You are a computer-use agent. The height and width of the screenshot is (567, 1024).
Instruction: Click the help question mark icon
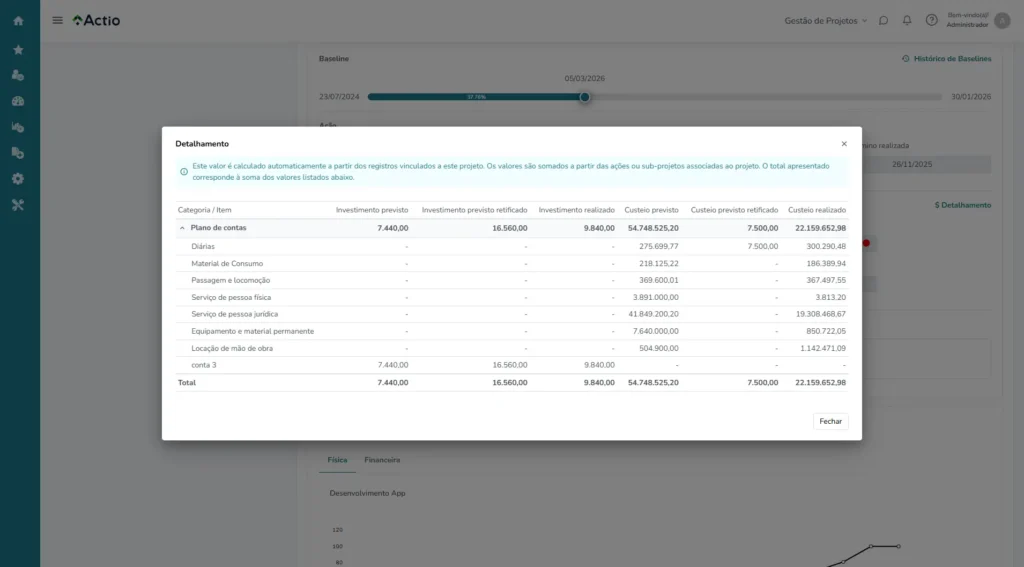931,20
